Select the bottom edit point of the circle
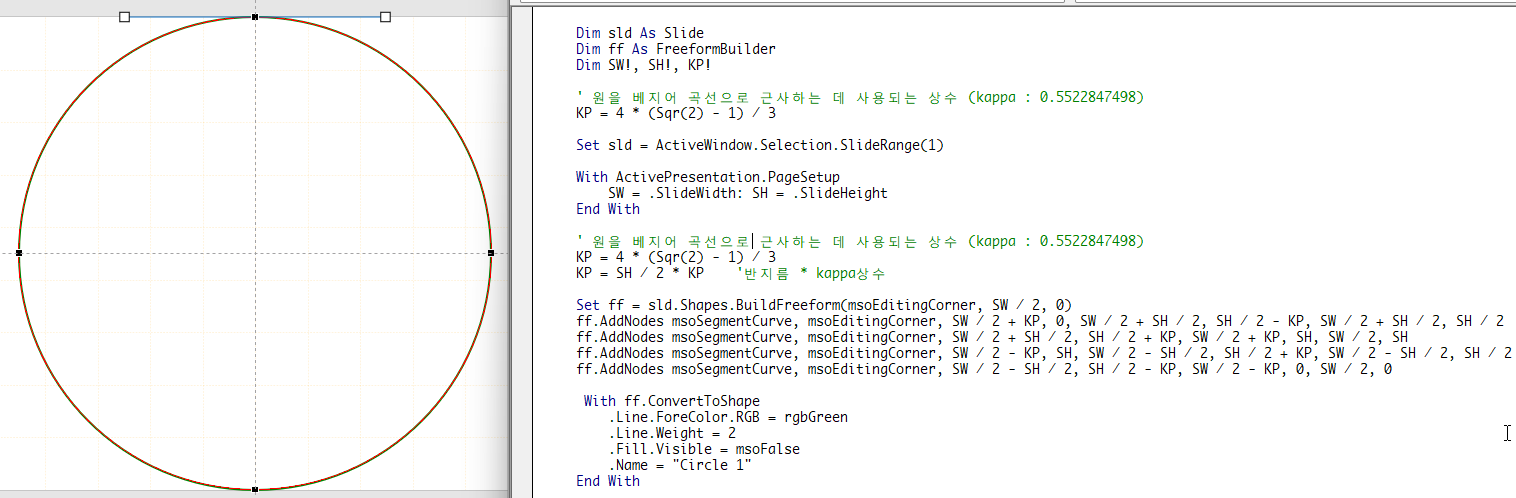 [255, 489]
